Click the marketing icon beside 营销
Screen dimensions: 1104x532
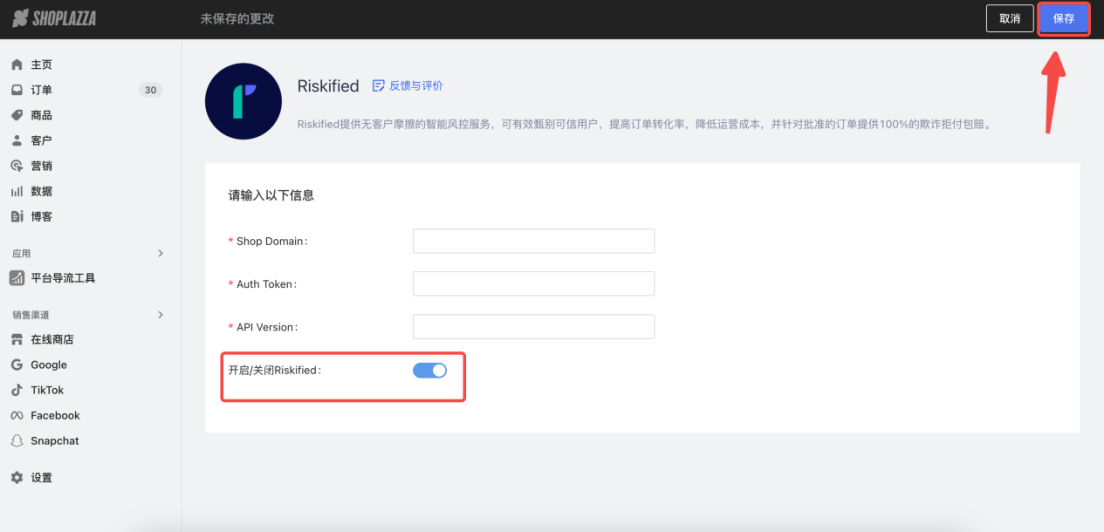pyautogui.click(x=17, y=166)
